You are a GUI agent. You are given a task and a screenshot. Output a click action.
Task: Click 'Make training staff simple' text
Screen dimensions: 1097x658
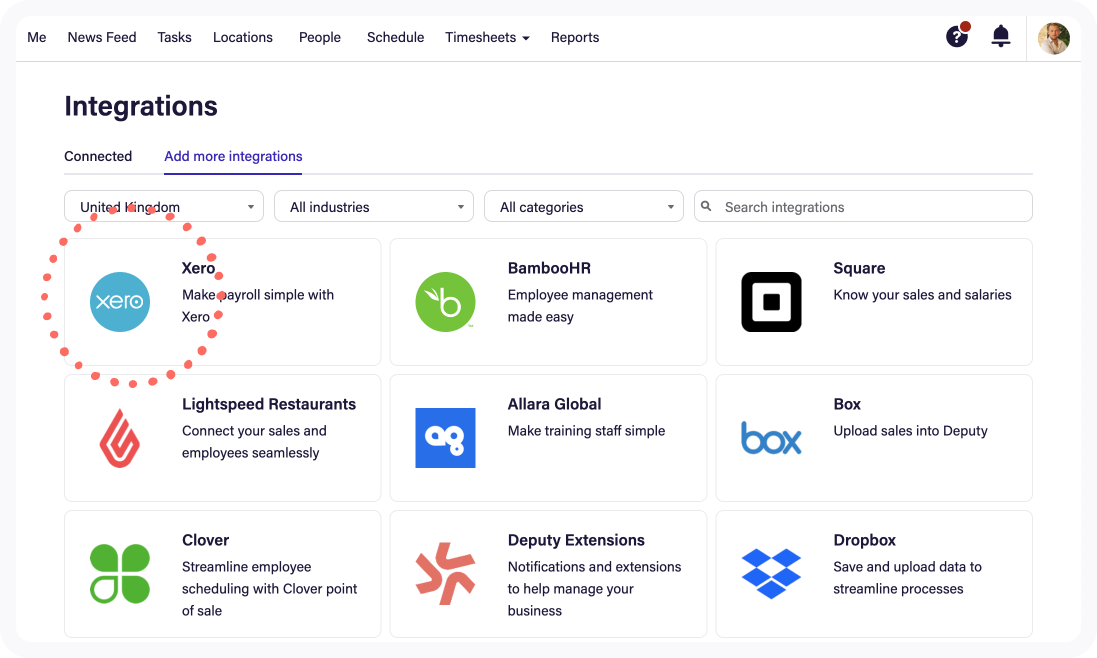(586, 431)
